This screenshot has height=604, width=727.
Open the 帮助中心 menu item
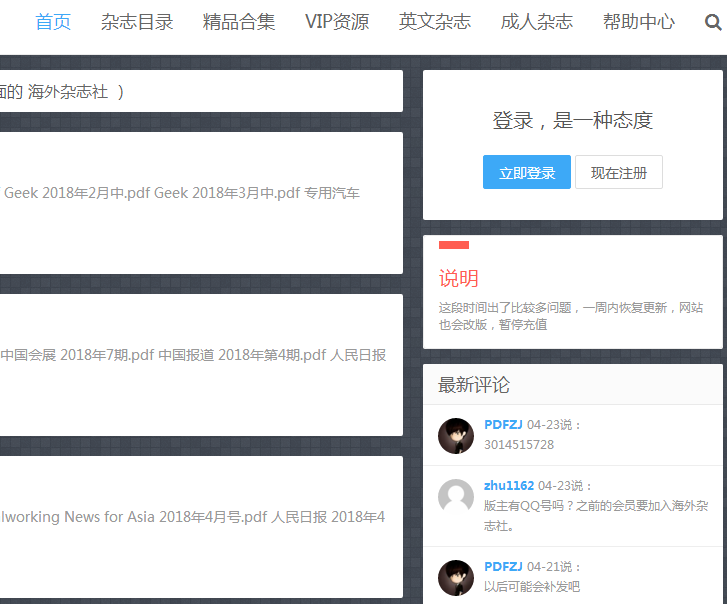(x=639, y=22)
